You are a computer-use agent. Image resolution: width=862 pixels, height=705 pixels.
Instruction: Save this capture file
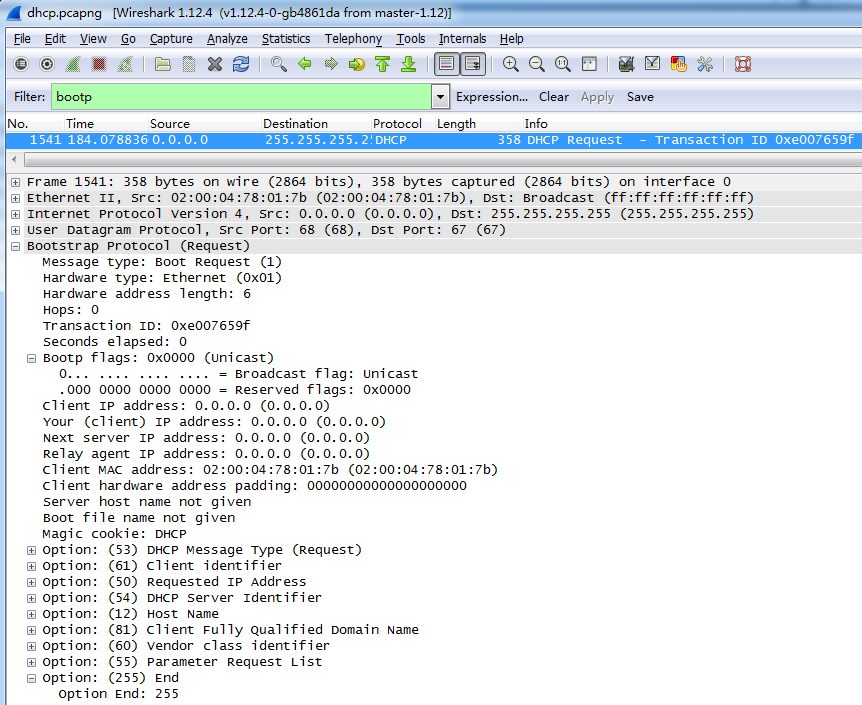click(189, 64)
